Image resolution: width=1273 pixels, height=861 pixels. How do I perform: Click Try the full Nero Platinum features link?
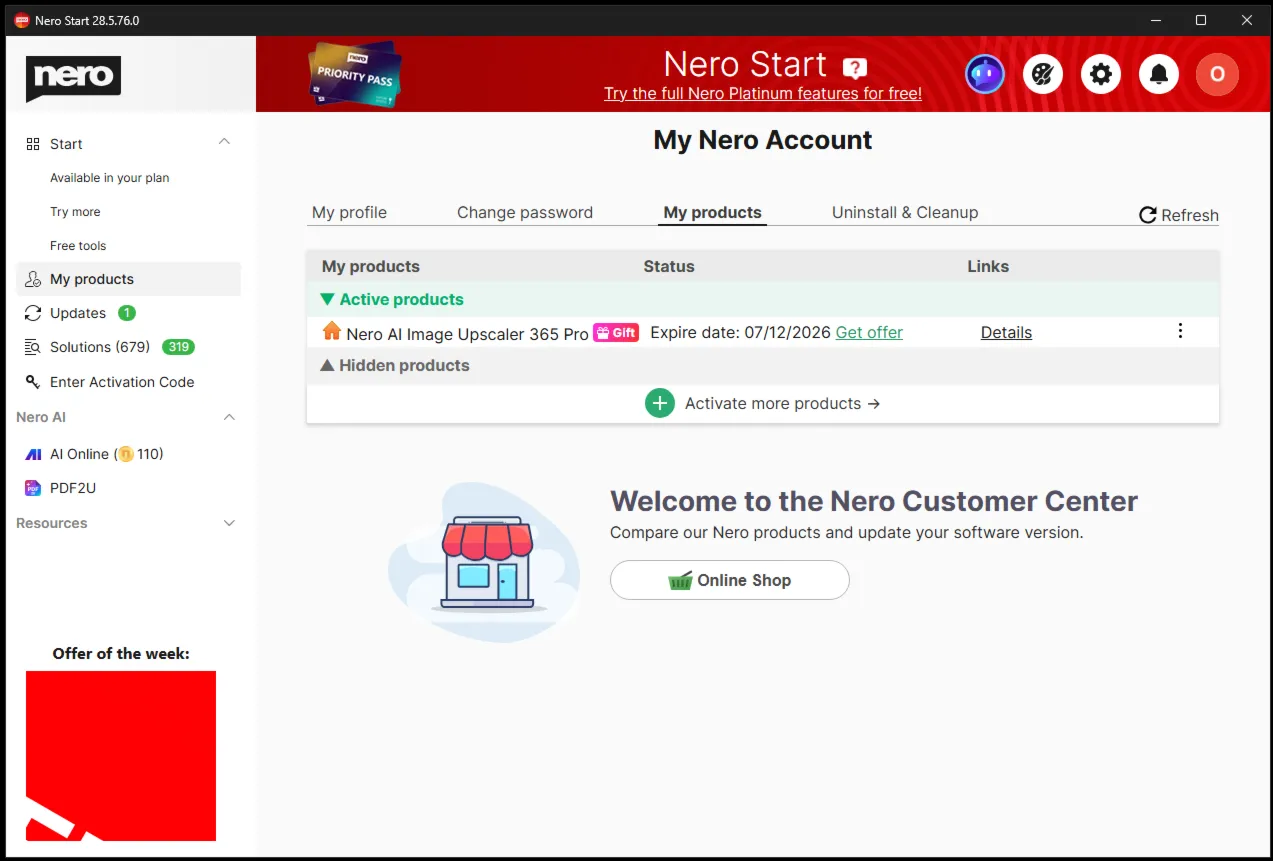pos(763,93)
